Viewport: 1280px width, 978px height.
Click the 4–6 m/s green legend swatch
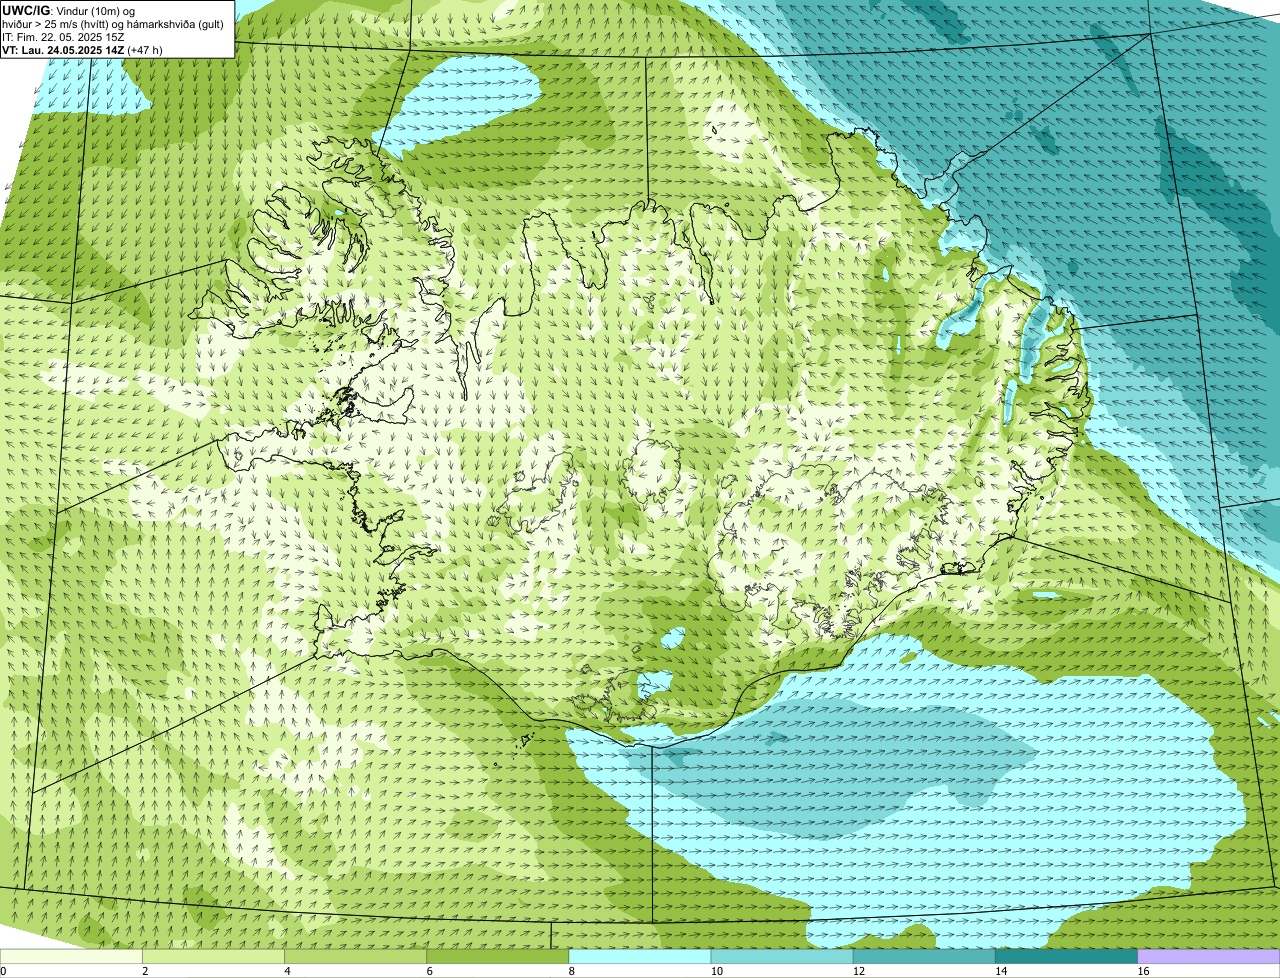[x=356, y=957]
